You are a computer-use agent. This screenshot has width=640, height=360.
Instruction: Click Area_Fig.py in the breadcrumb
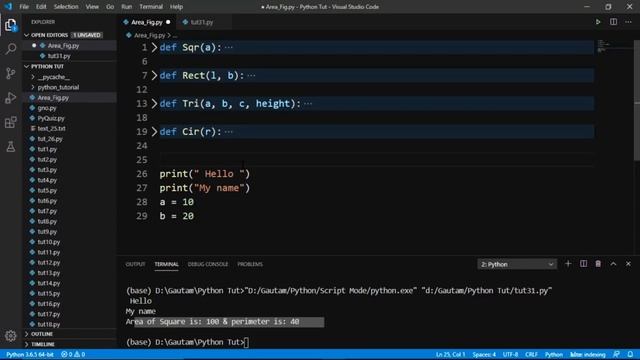[x=149, y=36]
